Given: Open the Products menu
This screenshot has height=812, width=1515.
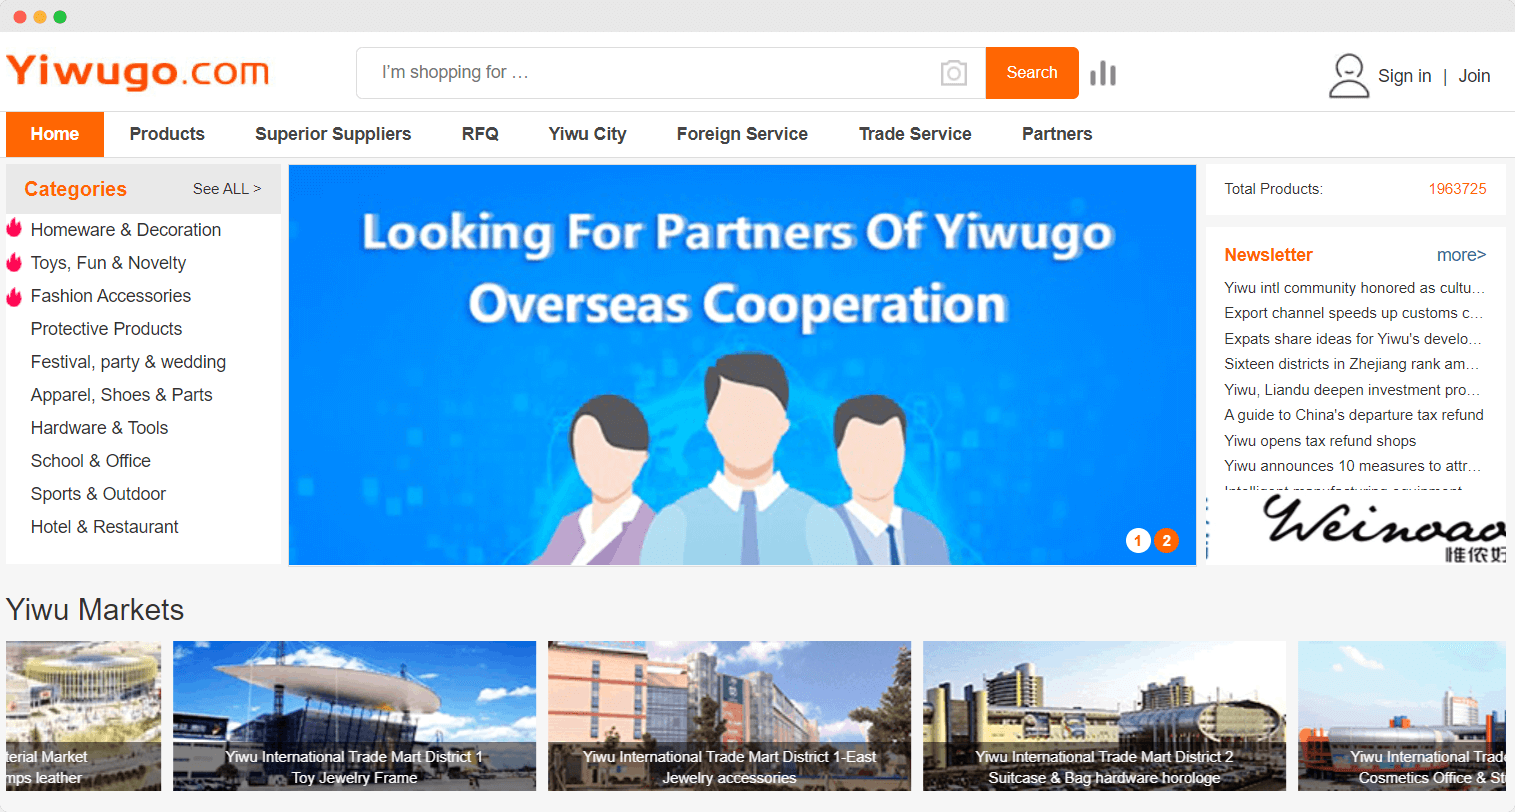Looking at the screenshot, I should pos(167,134).
